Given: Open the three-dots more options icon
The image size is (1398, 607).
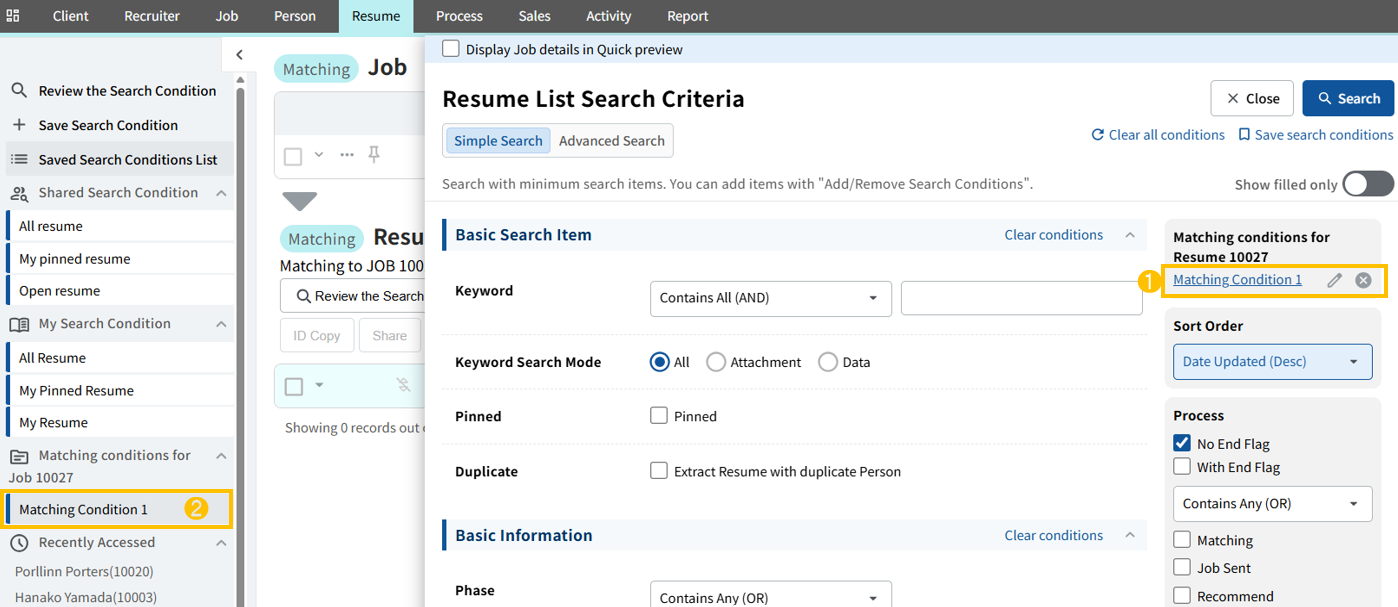Looking at the screenshot, I should 347,155.
